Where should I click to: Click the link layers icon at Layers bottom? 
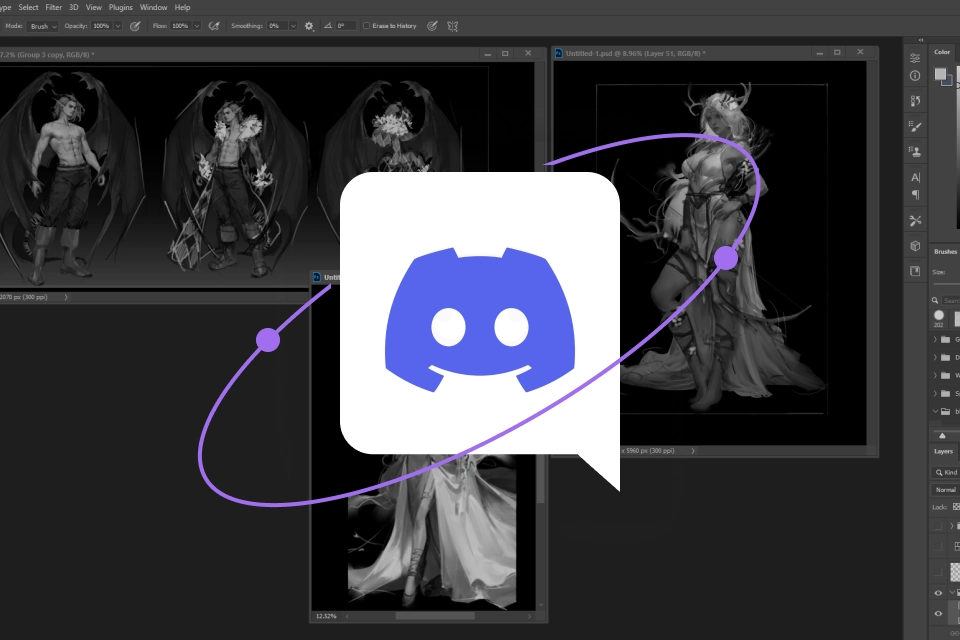[x=954, y=634]
